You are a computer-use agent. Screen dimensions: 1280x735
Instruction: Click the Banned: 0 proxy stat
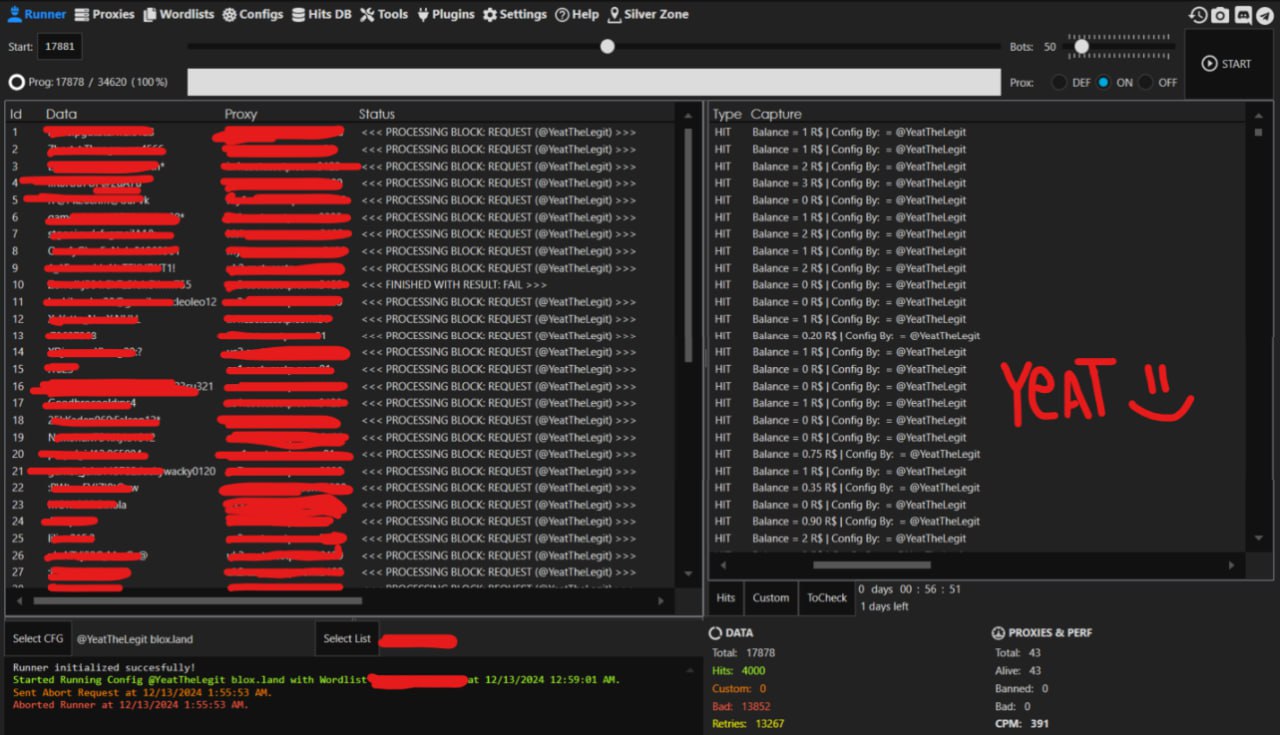pos(1021,688)
